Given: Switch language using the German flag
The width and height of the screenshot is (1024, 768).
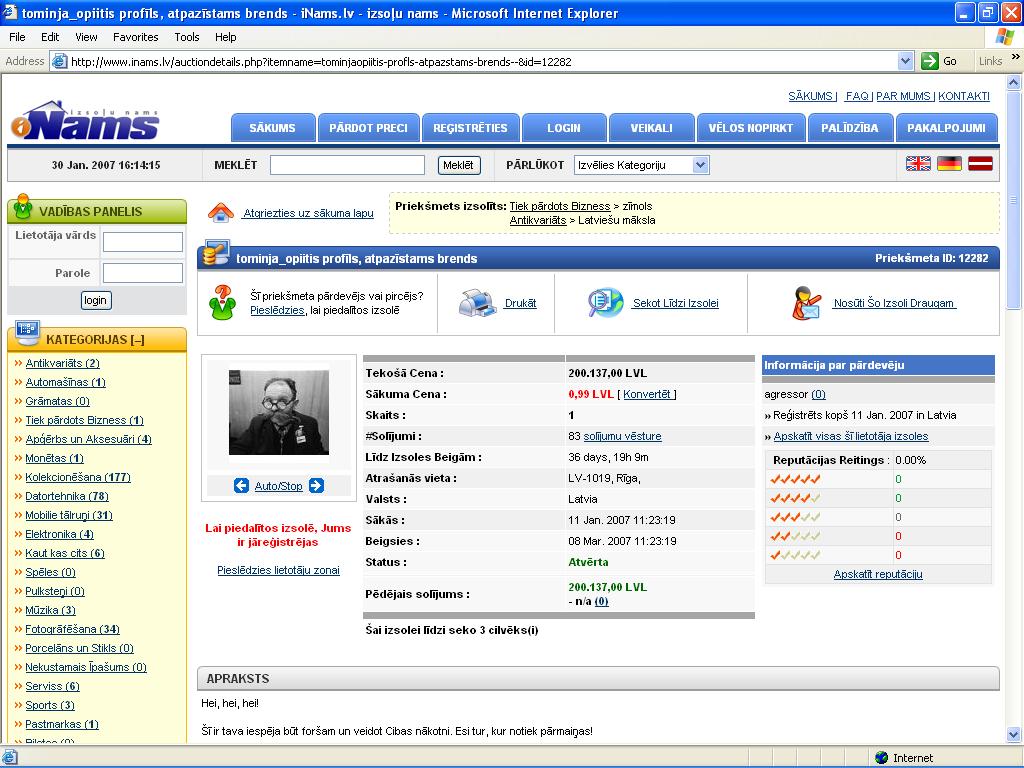Looking at the screenshot, I should point(949,164).
